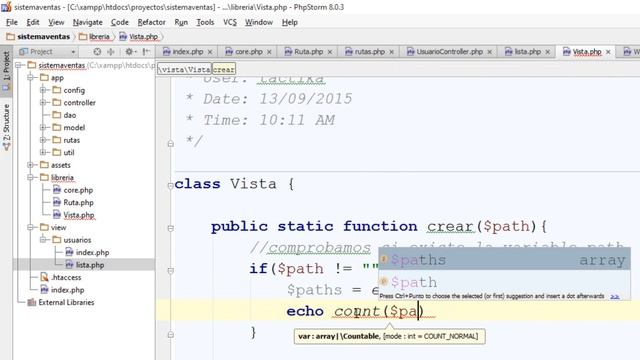The height and width of the screenshot is (360, 640).
Task: Close the Vista.php tab
Action: pyautogui.click(x=608, y=52)
